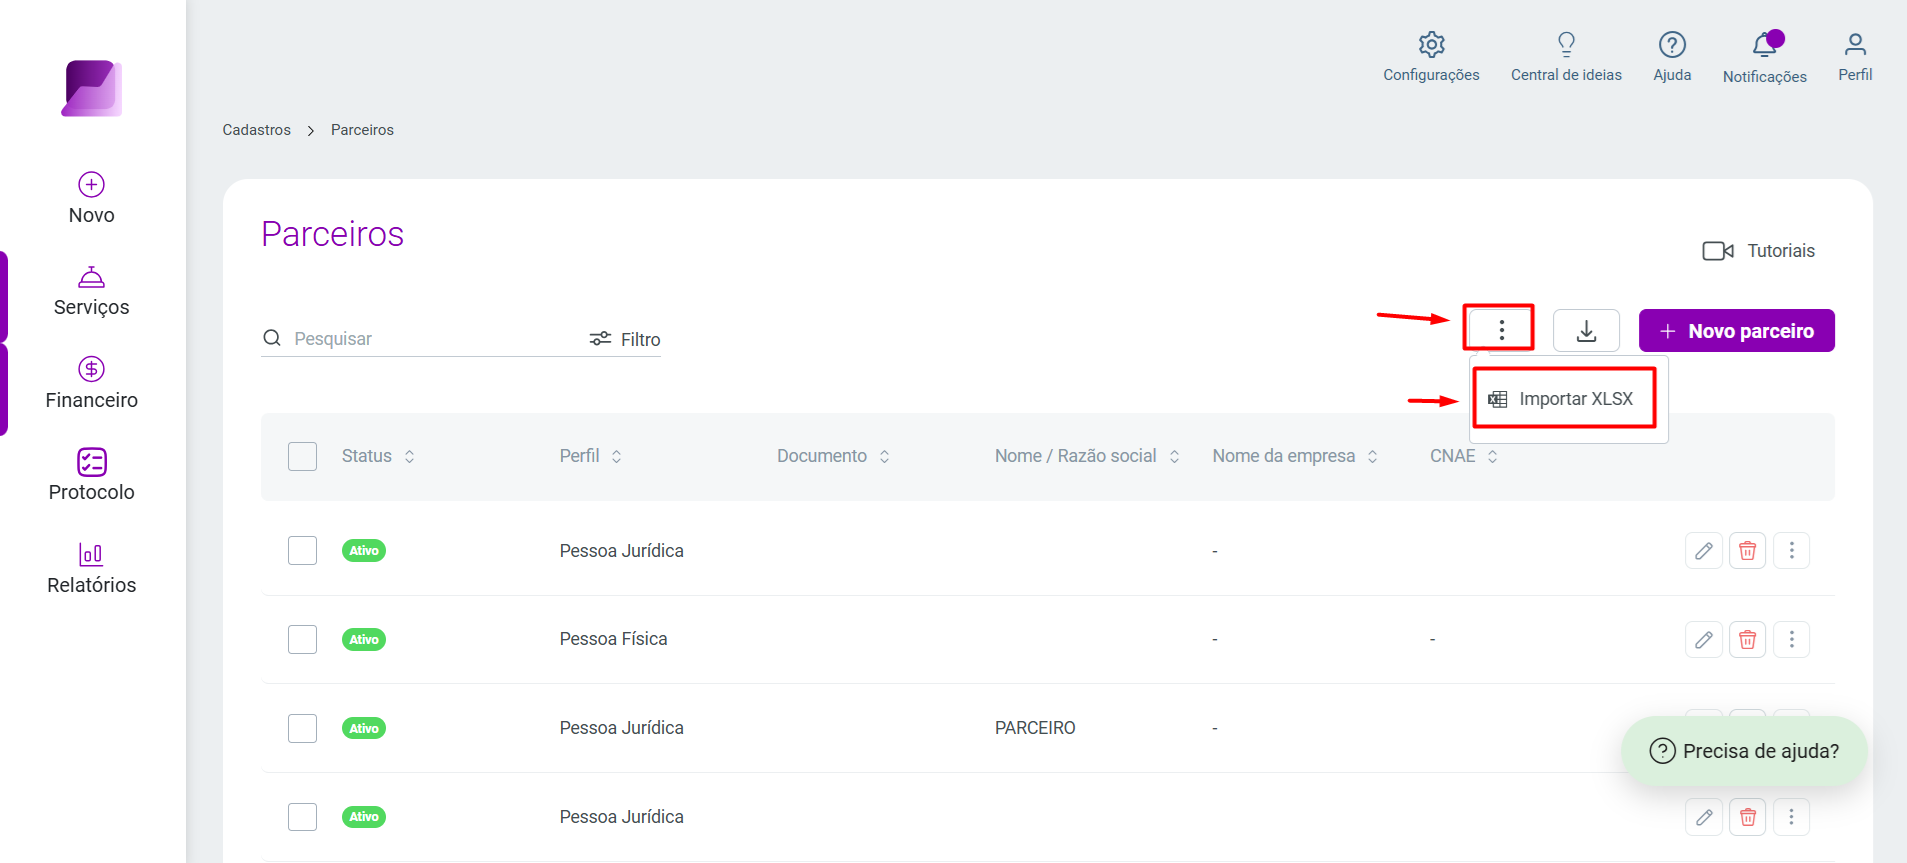Open the Central de ideias lightbulb
Viewport: 1907px width, 863px height.
[x=1566, y=45]
